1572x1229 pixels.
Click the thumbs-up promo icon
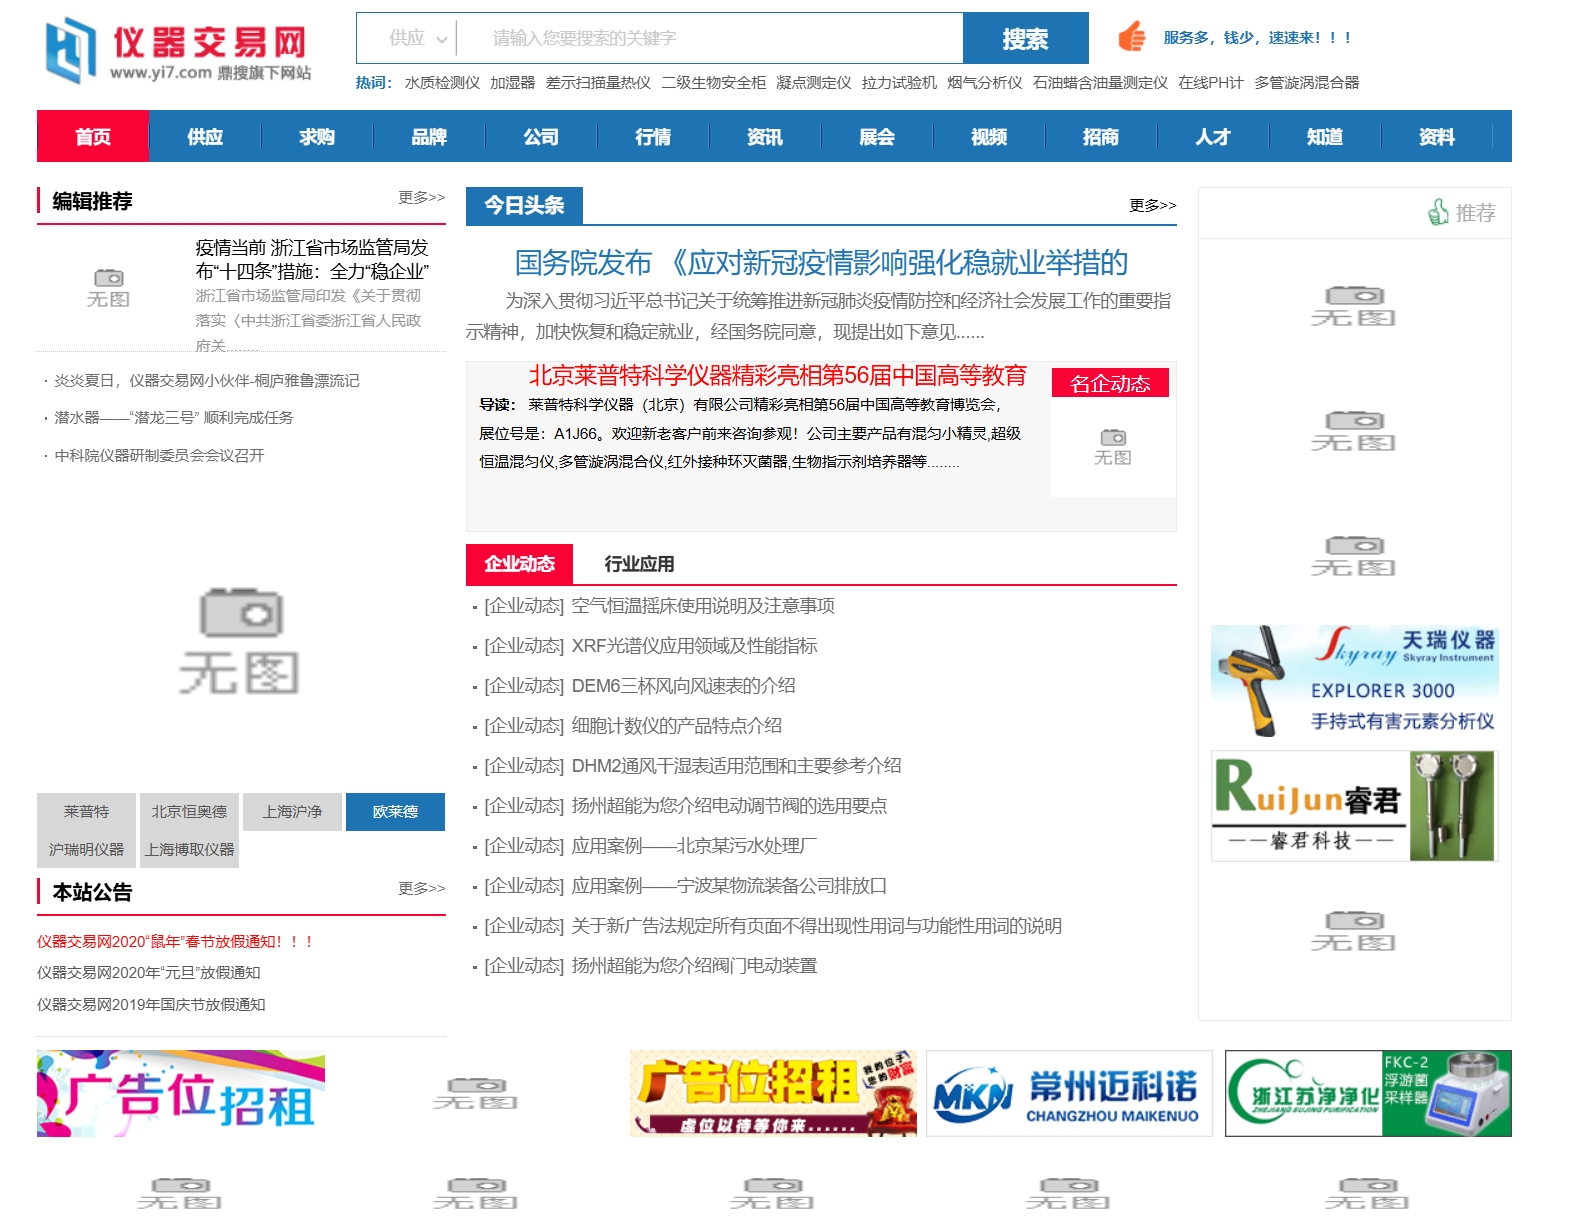click(x=1132, y=37)
